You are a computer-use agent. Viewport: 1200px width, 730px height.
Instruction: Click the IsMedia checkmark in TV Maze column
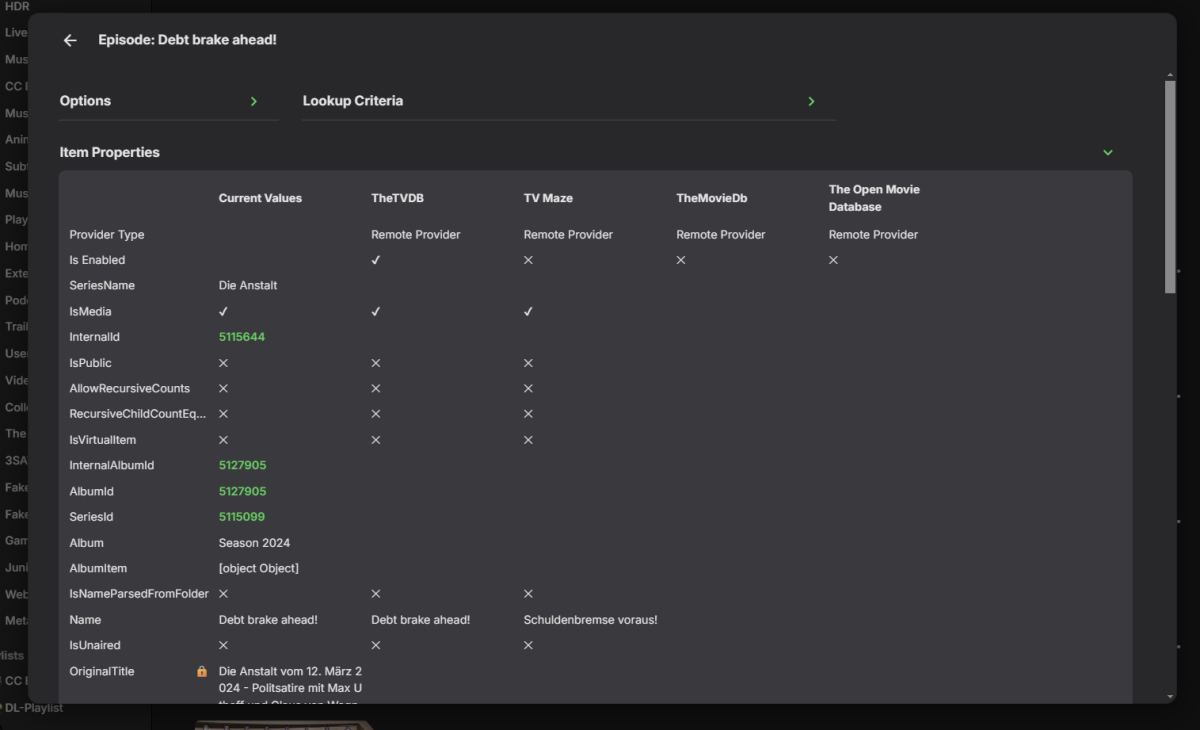pyautogui.click(x=528, y=312)
